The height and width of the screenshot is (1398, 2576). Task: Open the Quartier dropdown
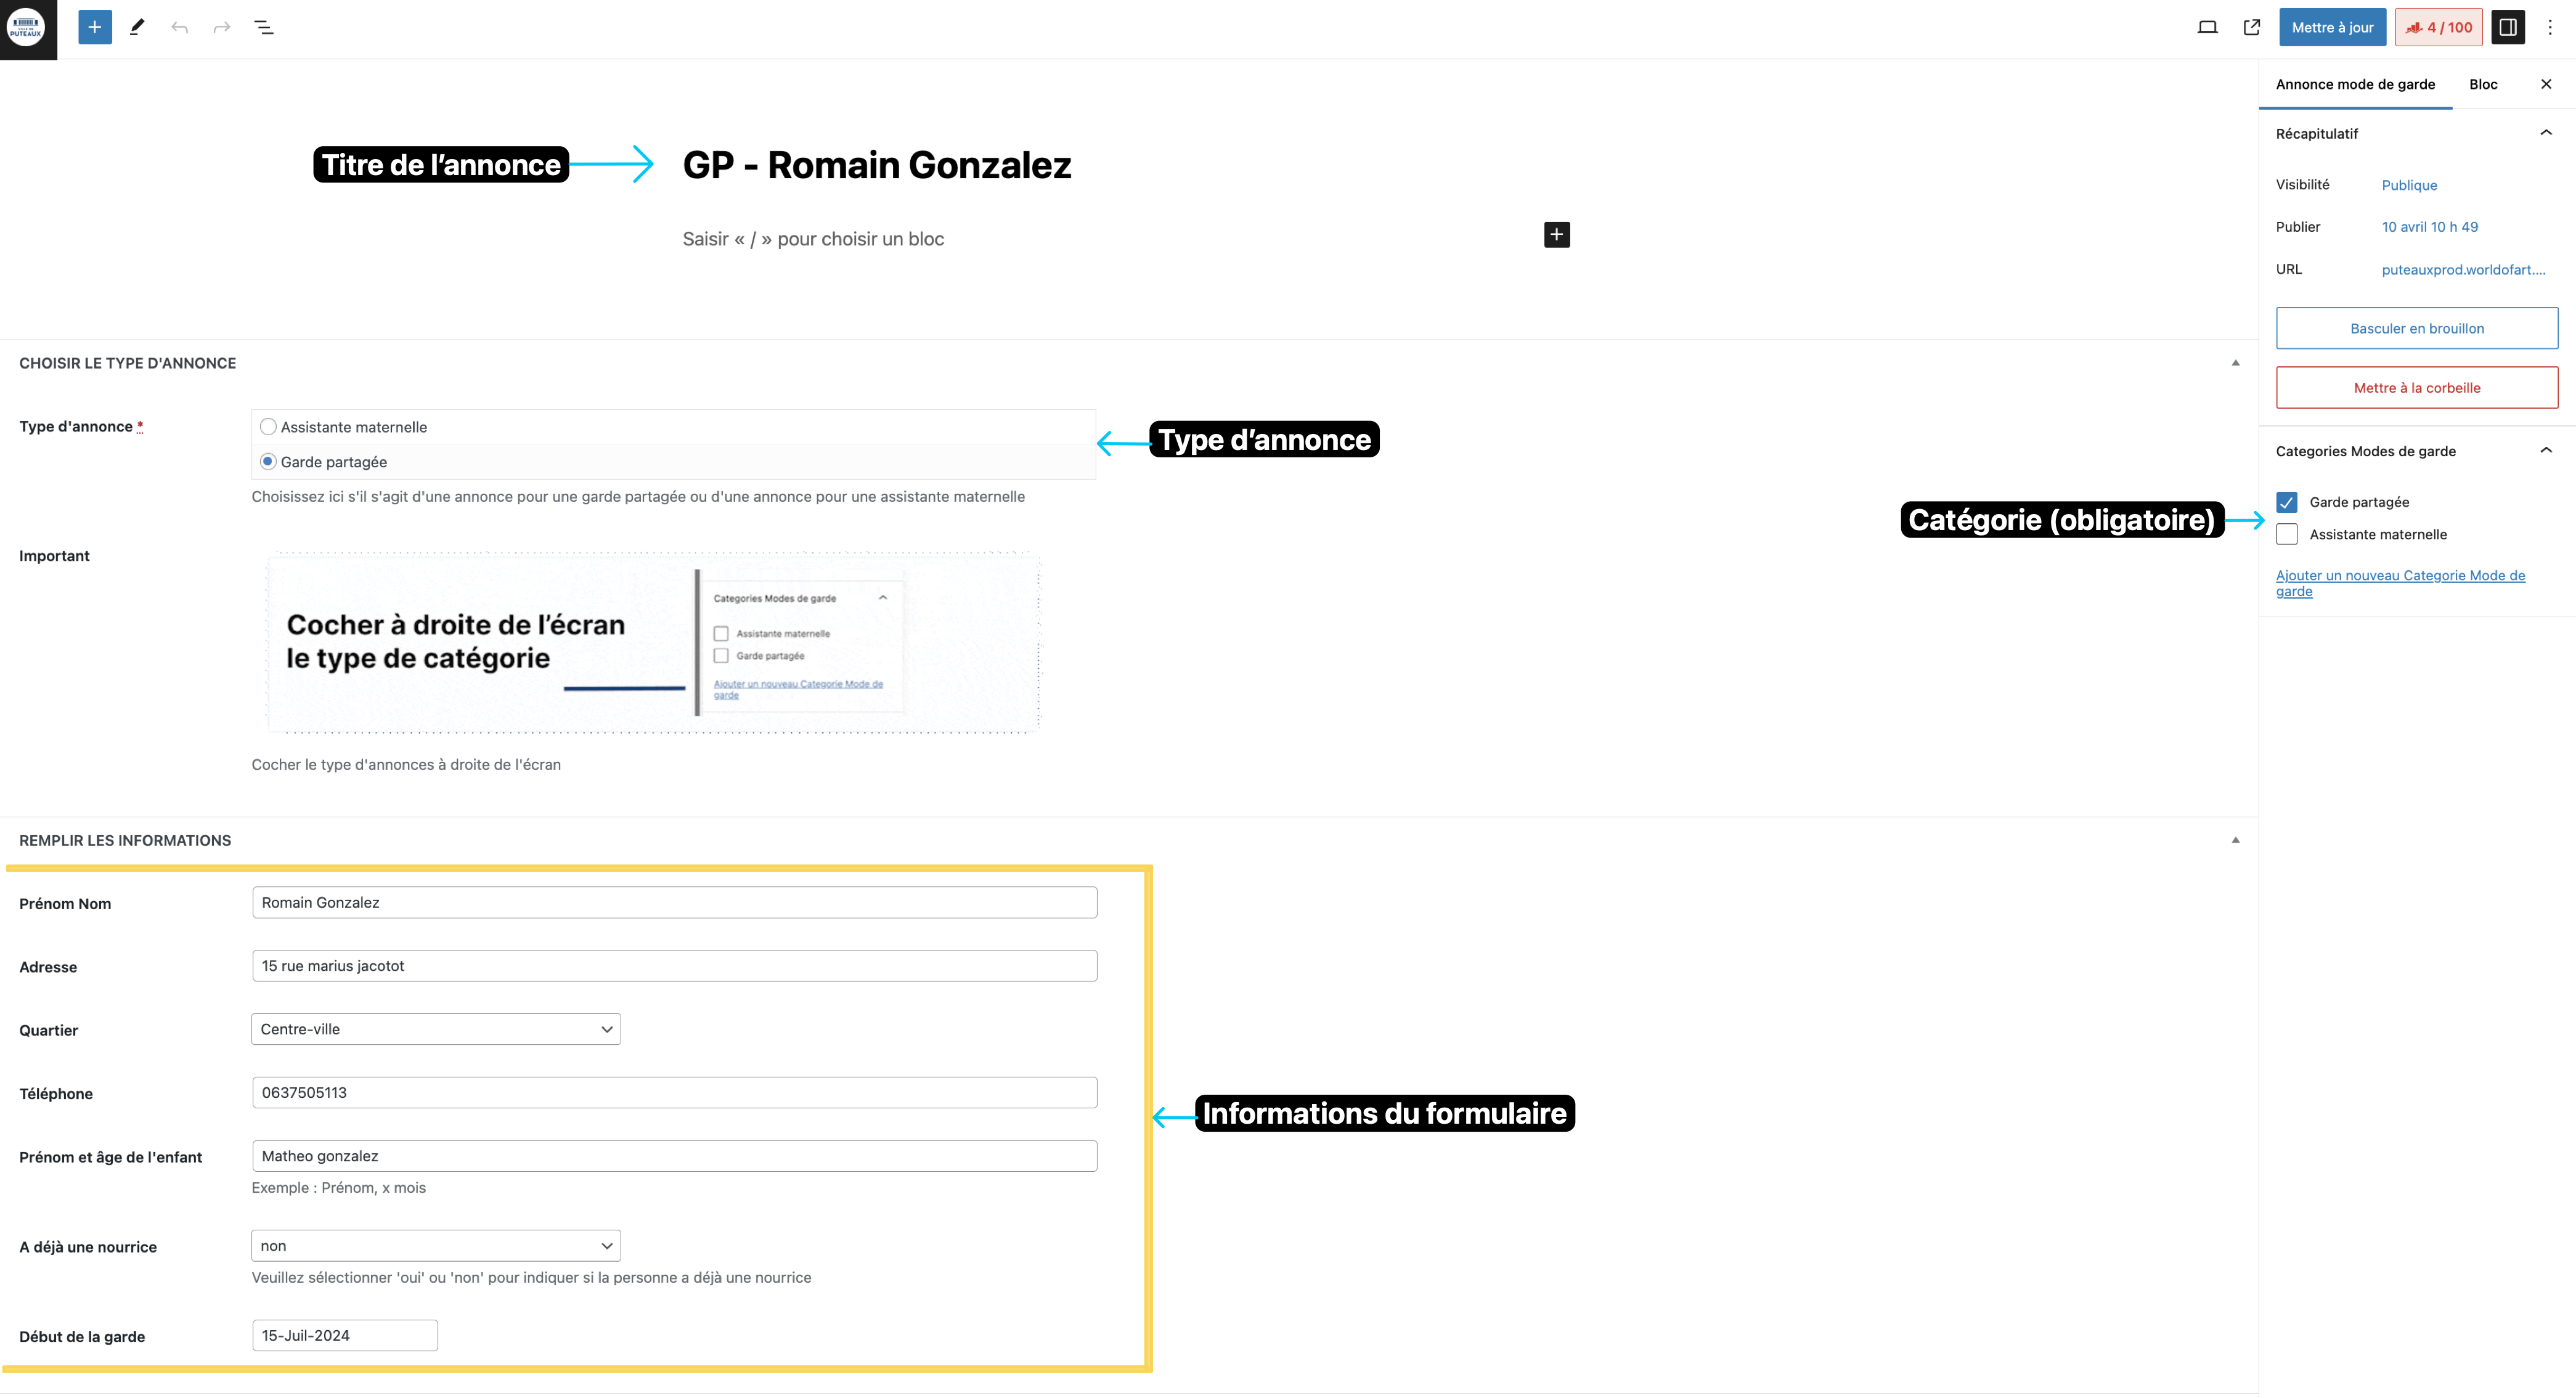pyautogui.click(x=435, y=1029)
